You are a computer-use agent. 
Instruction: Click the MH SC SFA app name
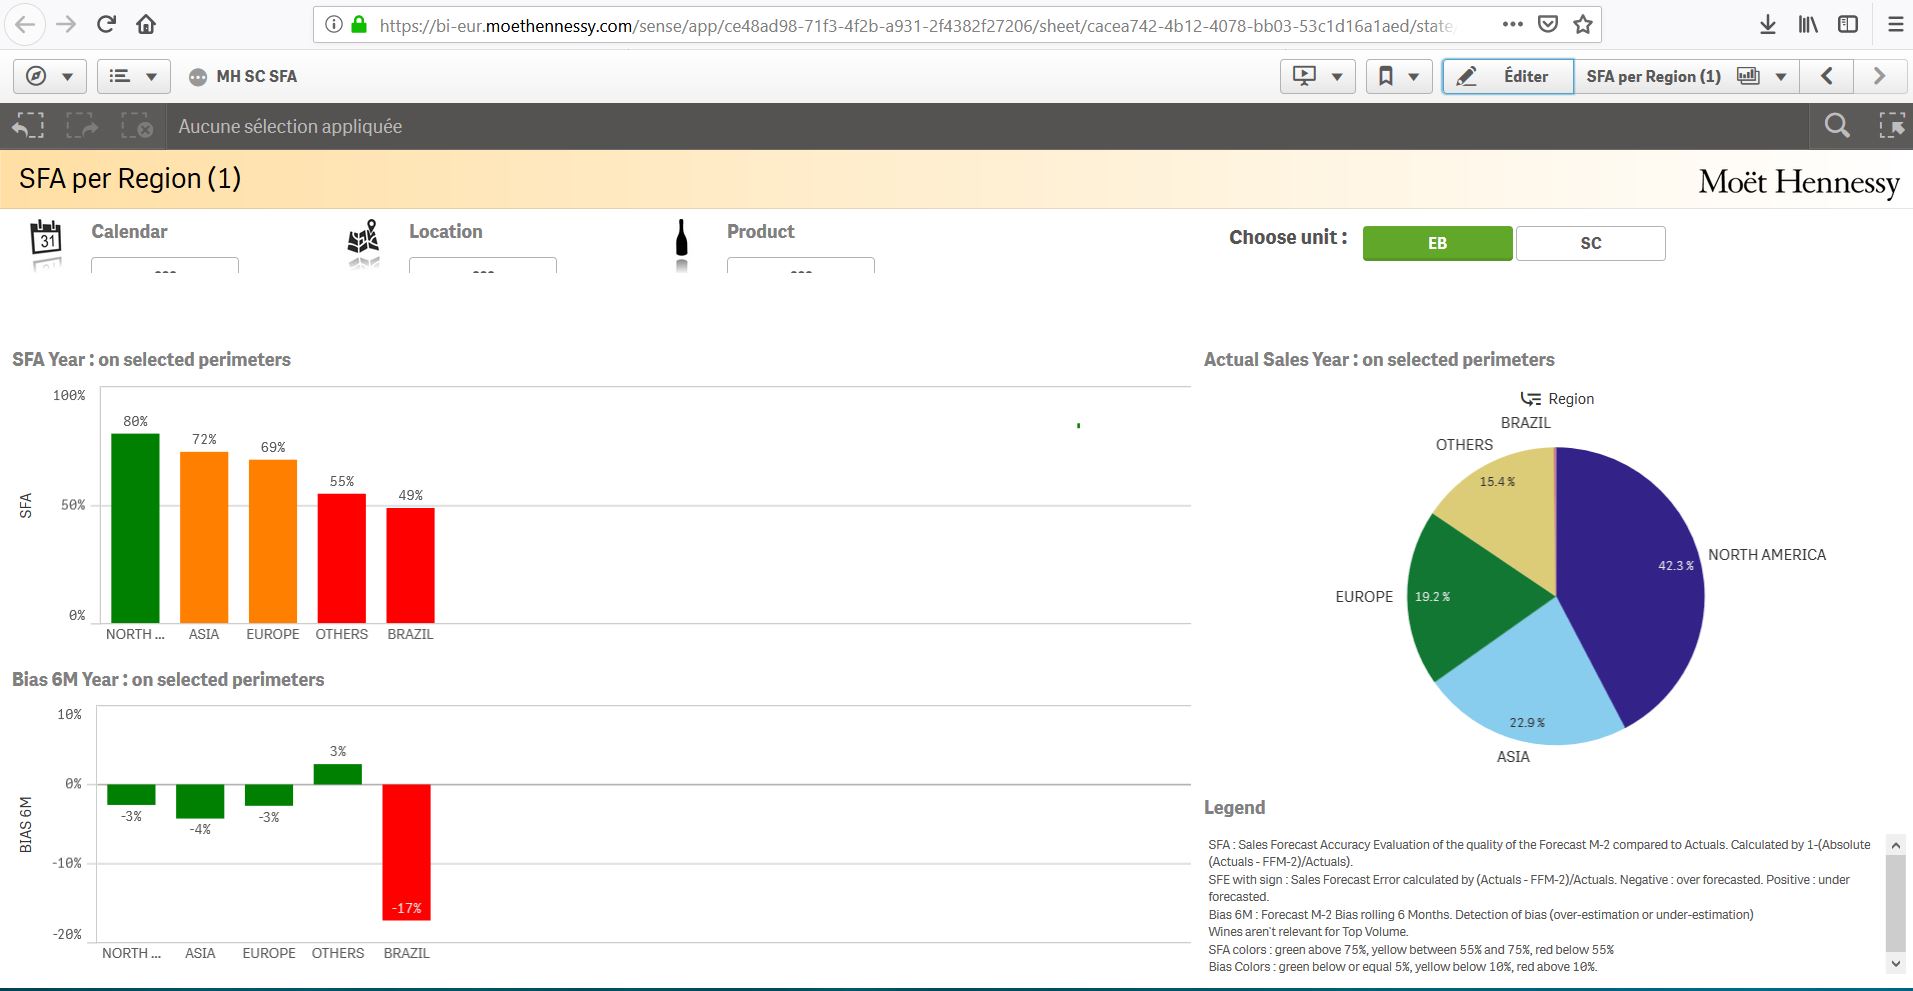click(x=256, y=76)
